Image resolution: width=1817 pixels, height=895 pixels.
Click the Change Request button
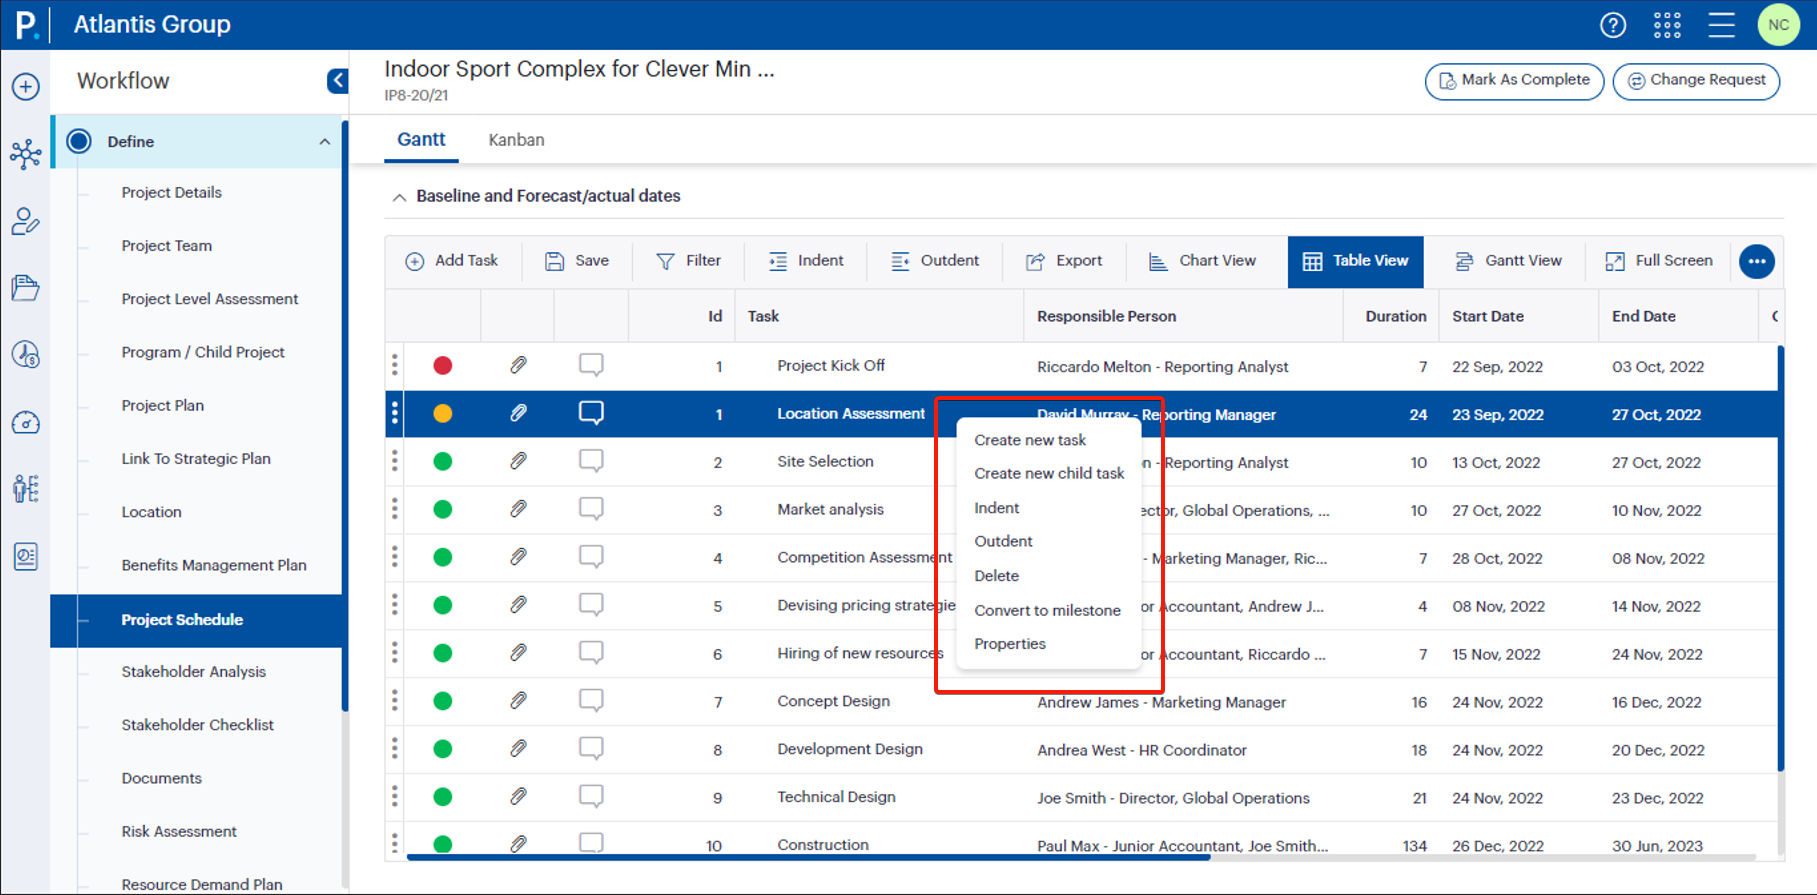pyautogui.click(x=1696, y=80)
